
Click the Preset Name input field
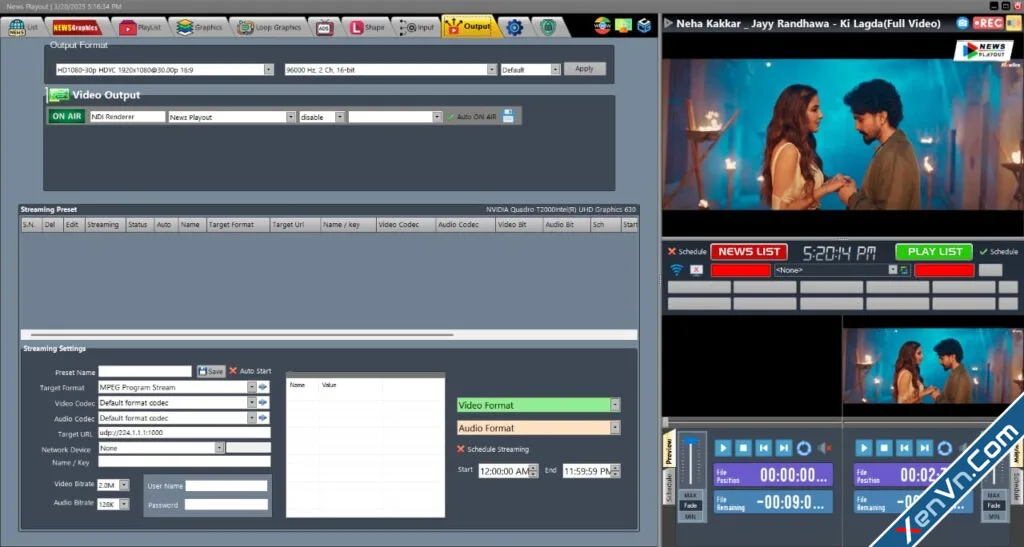[145, 371]
